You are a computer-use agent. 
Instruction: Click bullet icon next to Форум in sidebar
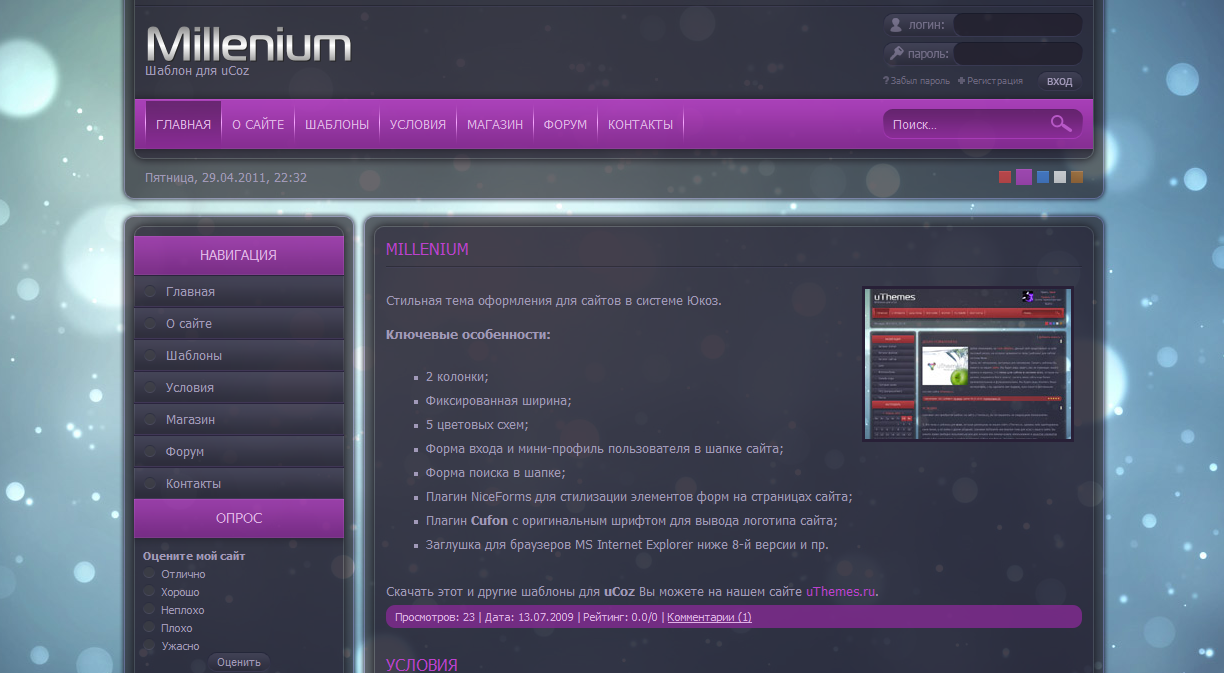pos(150,452)
